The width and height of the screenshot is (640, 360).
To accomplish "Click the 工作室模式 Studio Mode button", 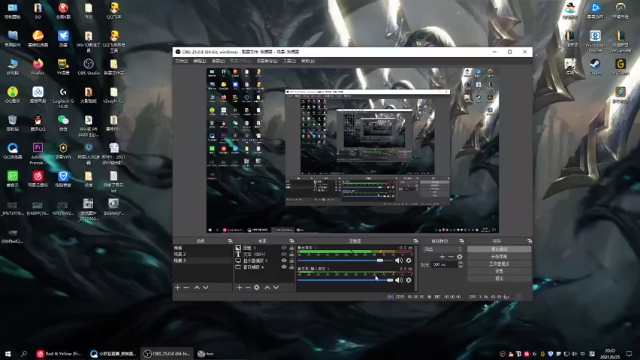I will pyautogui.click(x=499, y=264).
